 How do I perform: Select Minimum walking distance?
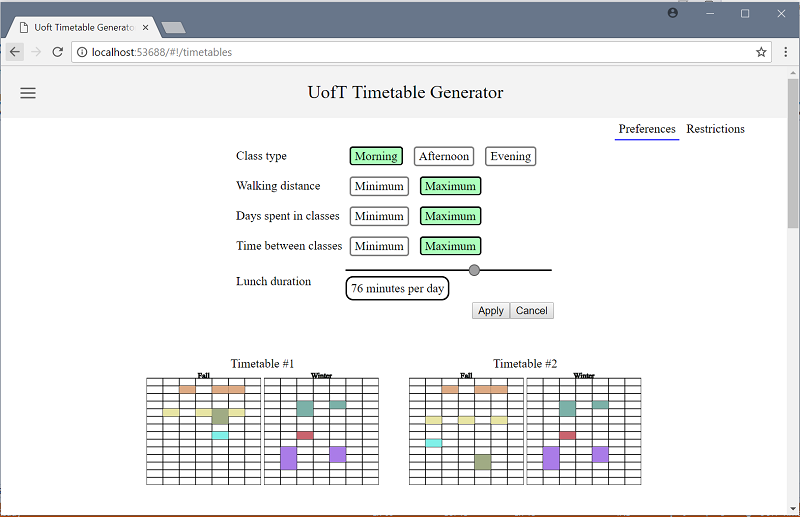379,186
